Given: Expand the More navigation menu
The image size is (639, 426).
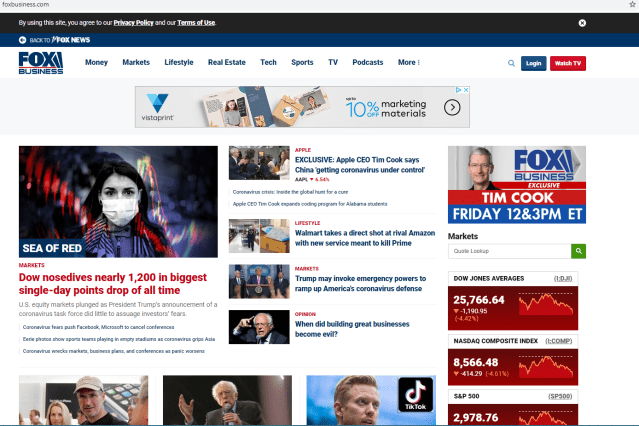Looking at the screenshot, I should point(408,62).
